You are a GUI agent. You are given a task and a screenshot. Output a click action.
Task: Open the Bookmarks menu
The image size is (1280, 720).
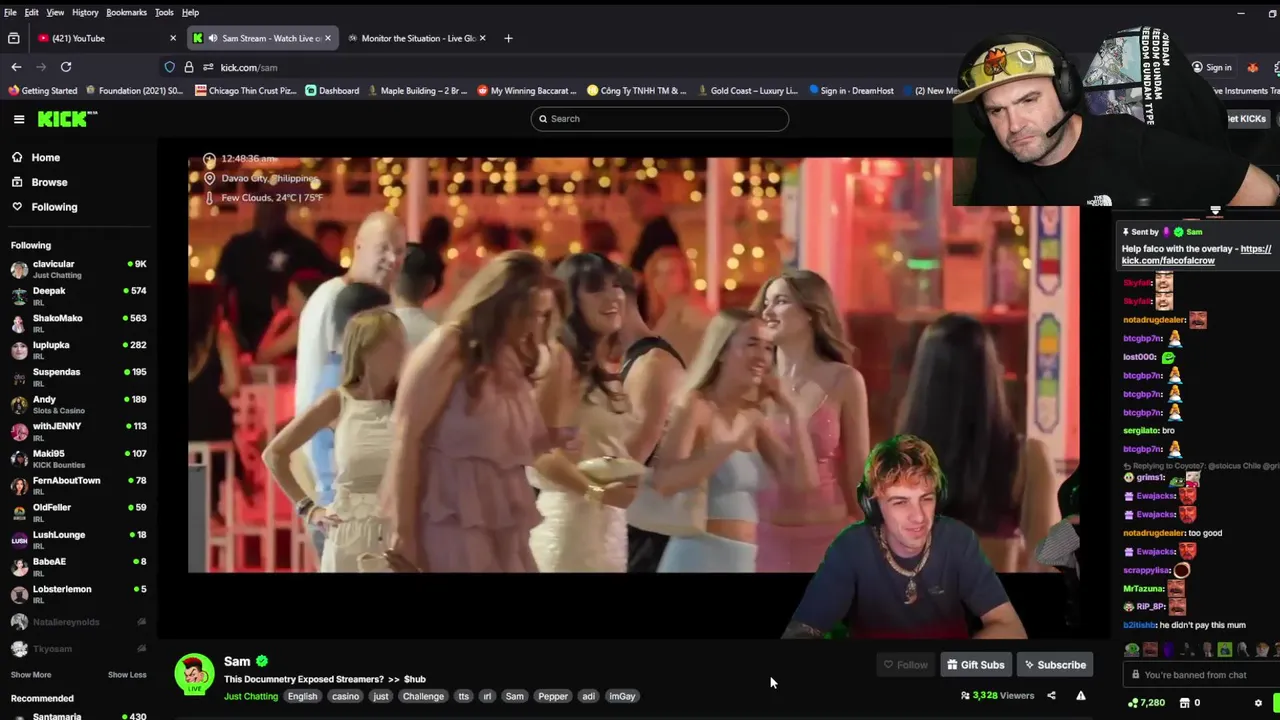126,12
